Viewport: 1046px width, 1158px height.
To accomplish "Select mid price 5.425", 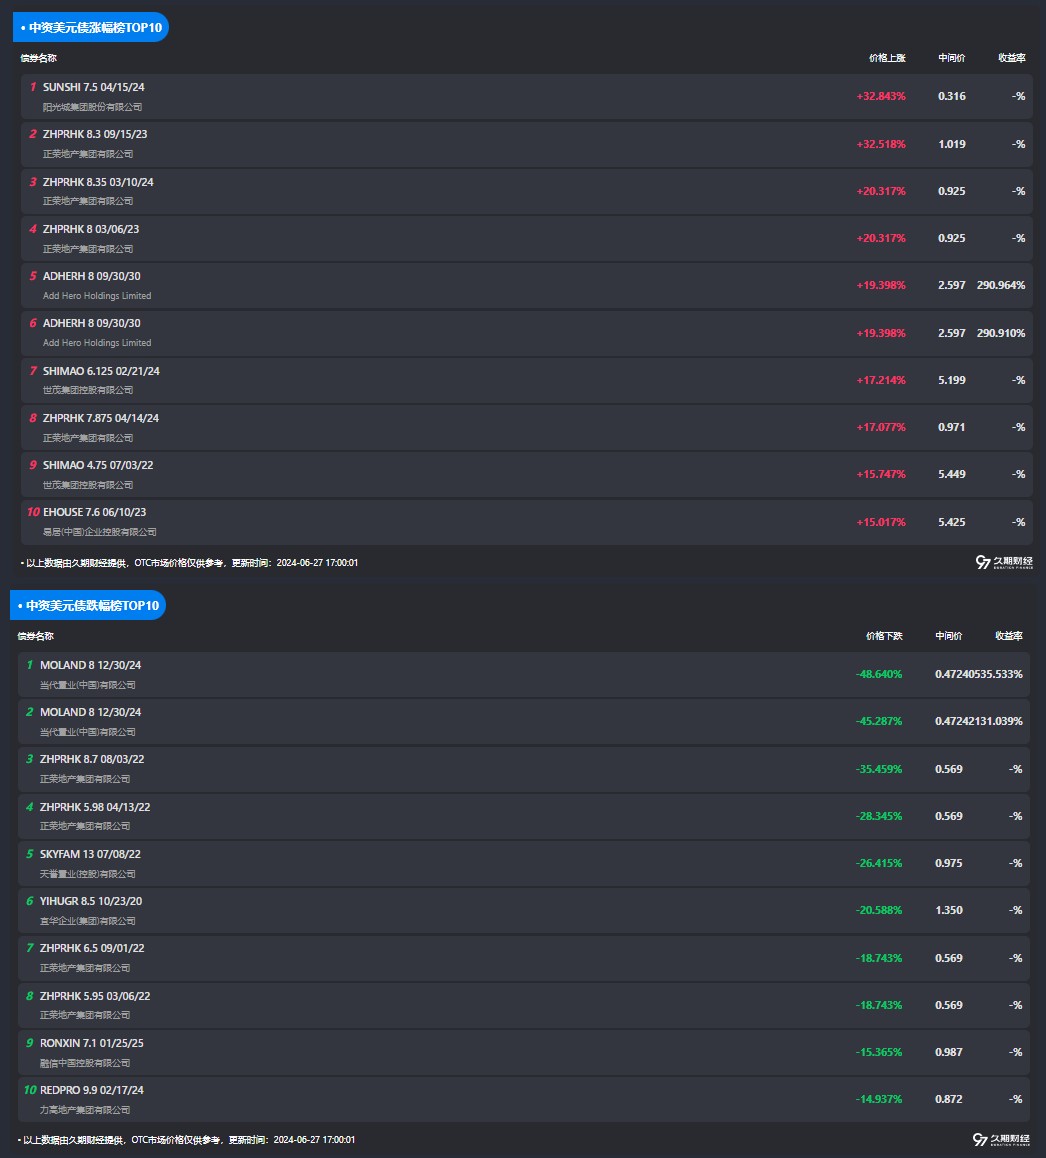I will tap(951, 522).
